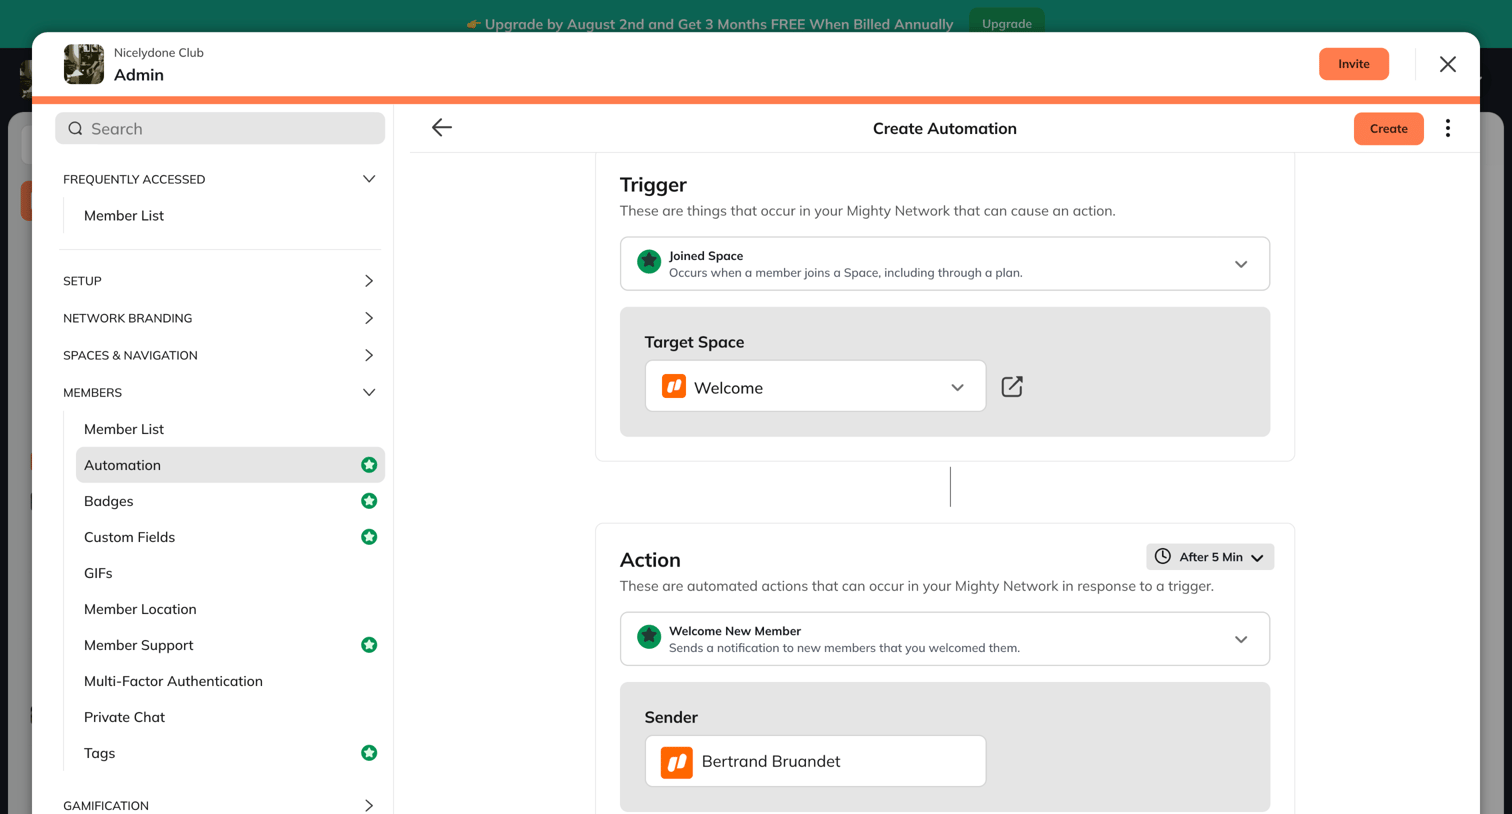The width and height of the screenshot is (1512, 814).
Task: Click the Search input field
Action: point(220,128)
